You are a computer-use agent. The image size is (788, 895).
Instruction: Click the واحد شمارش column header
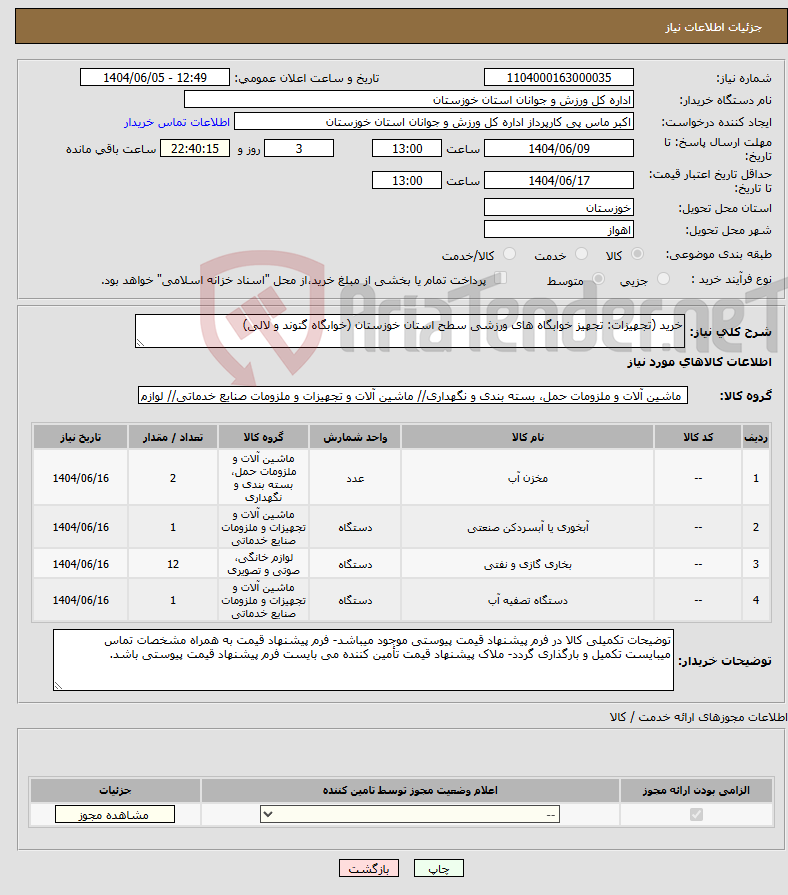coord(355,437)
